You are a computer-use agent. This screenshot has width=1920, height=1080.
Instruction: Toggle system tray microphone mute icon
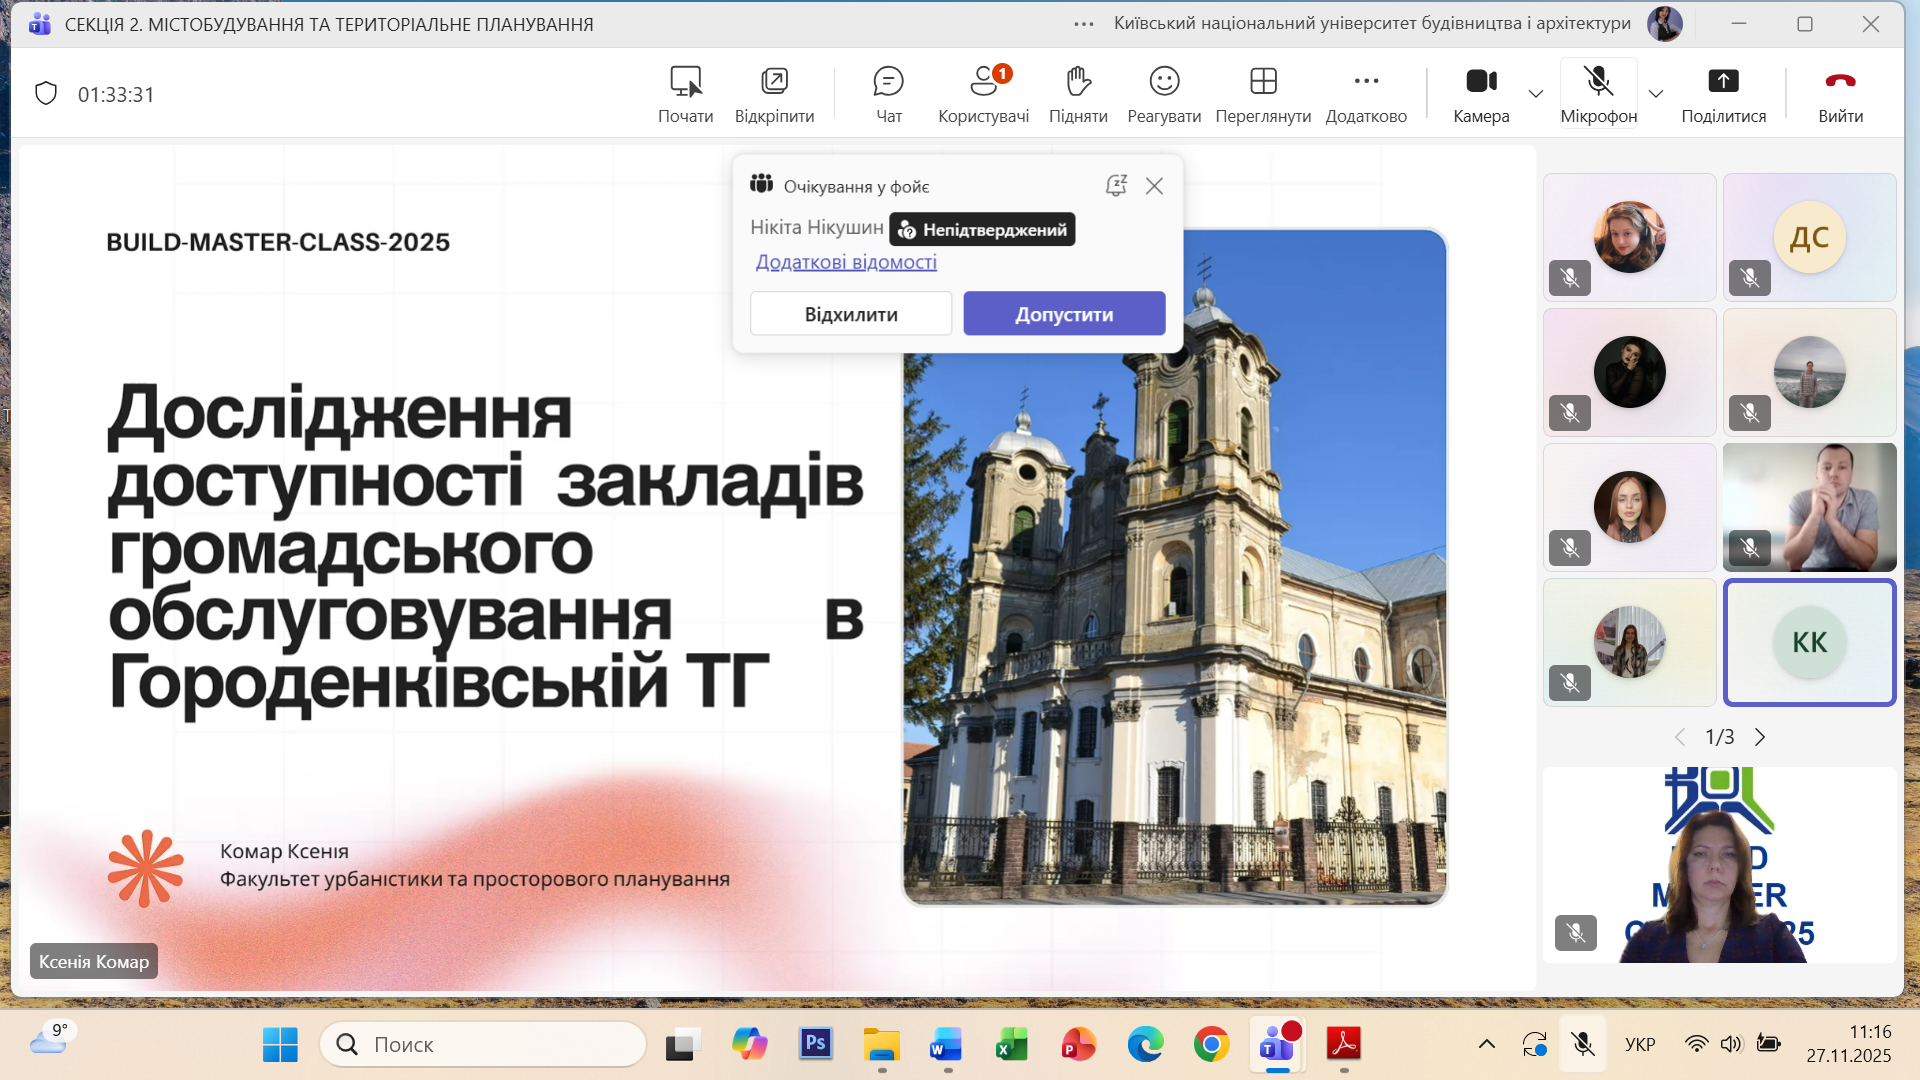click(x=1583, y=1044)
